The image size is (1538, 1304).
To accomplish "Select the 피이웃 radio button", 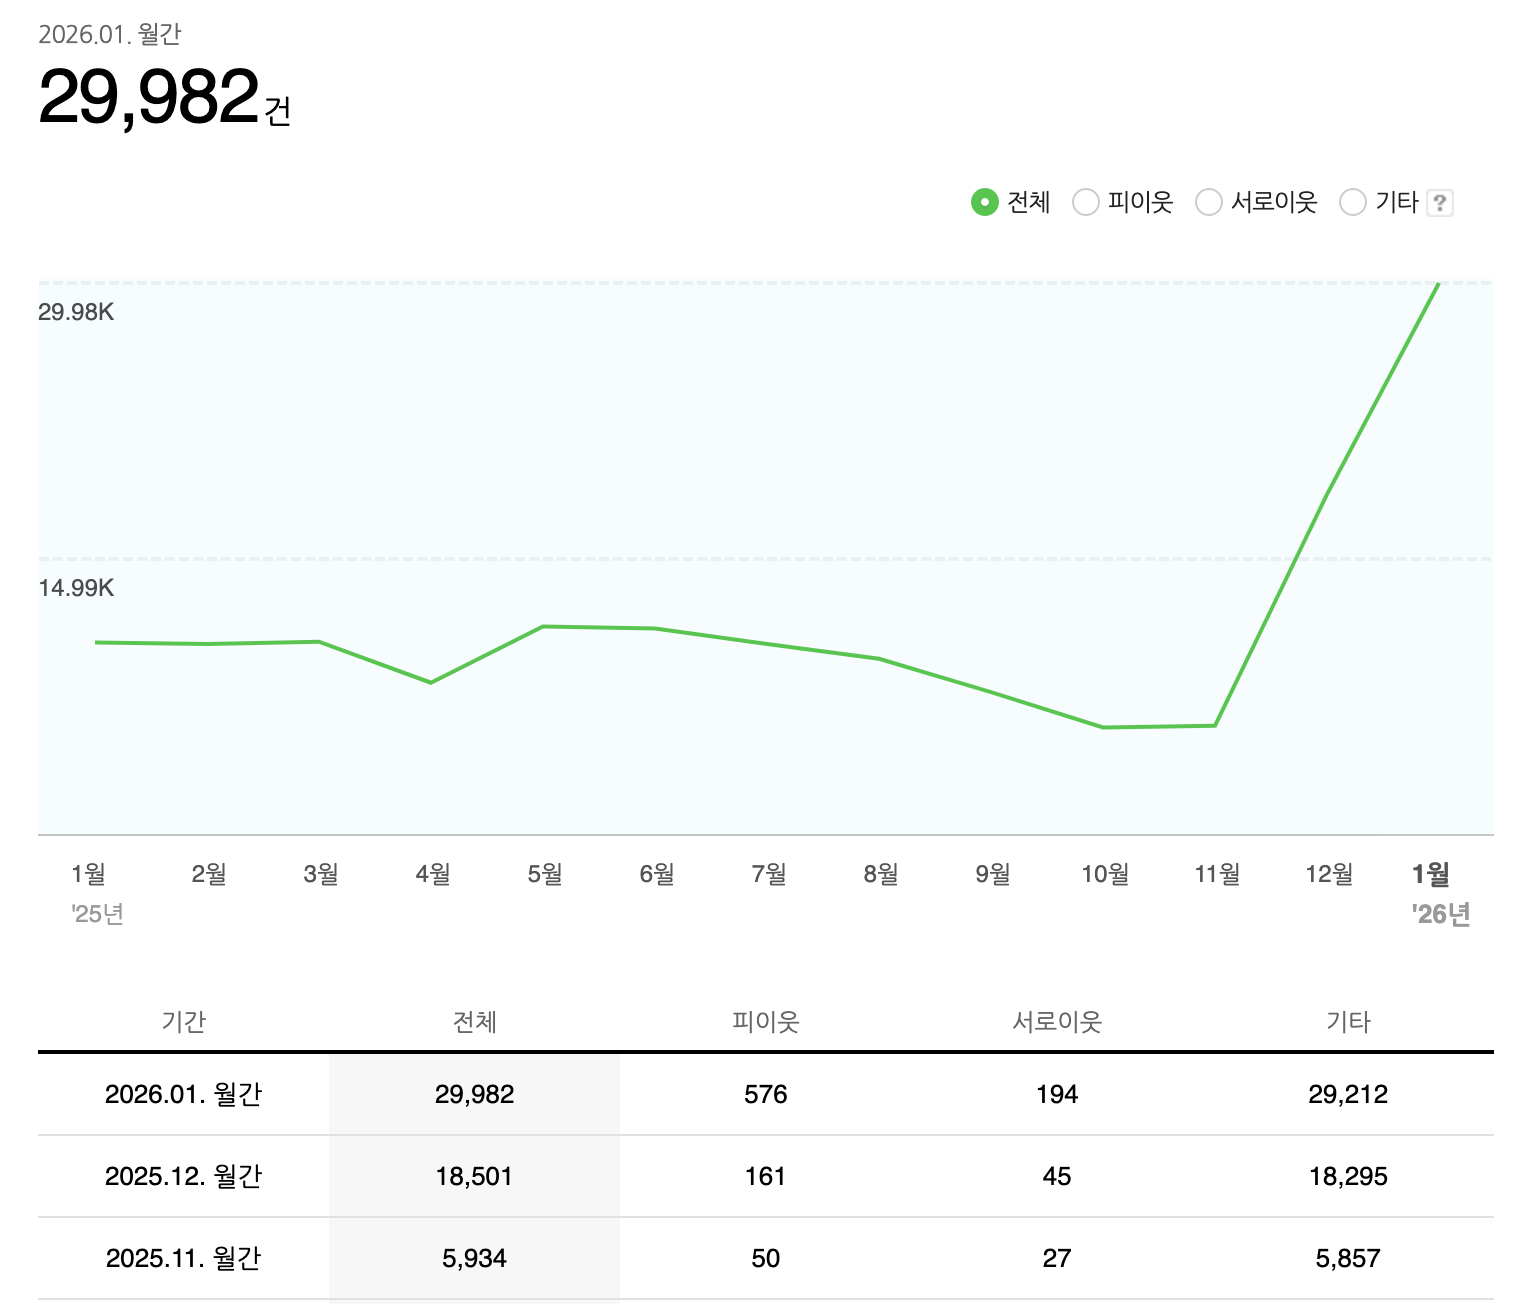I will pyautogui.click(x=1086, y=202).
